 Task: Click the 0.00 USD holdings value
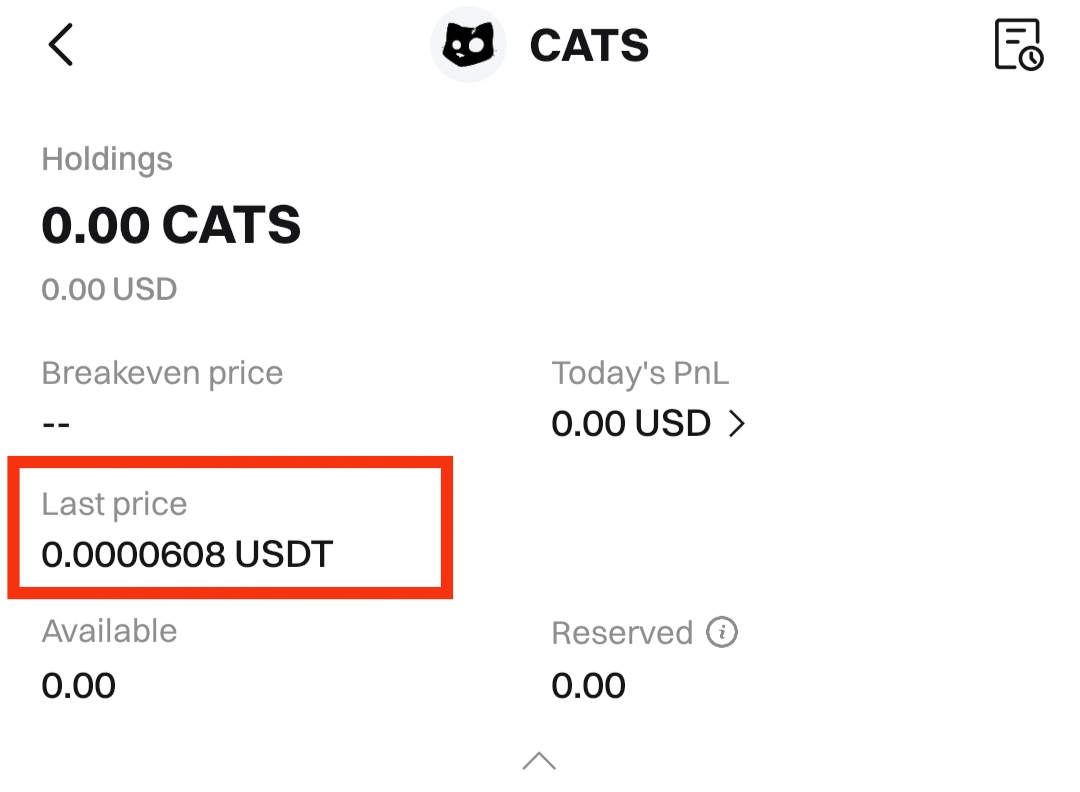(109, 290)
